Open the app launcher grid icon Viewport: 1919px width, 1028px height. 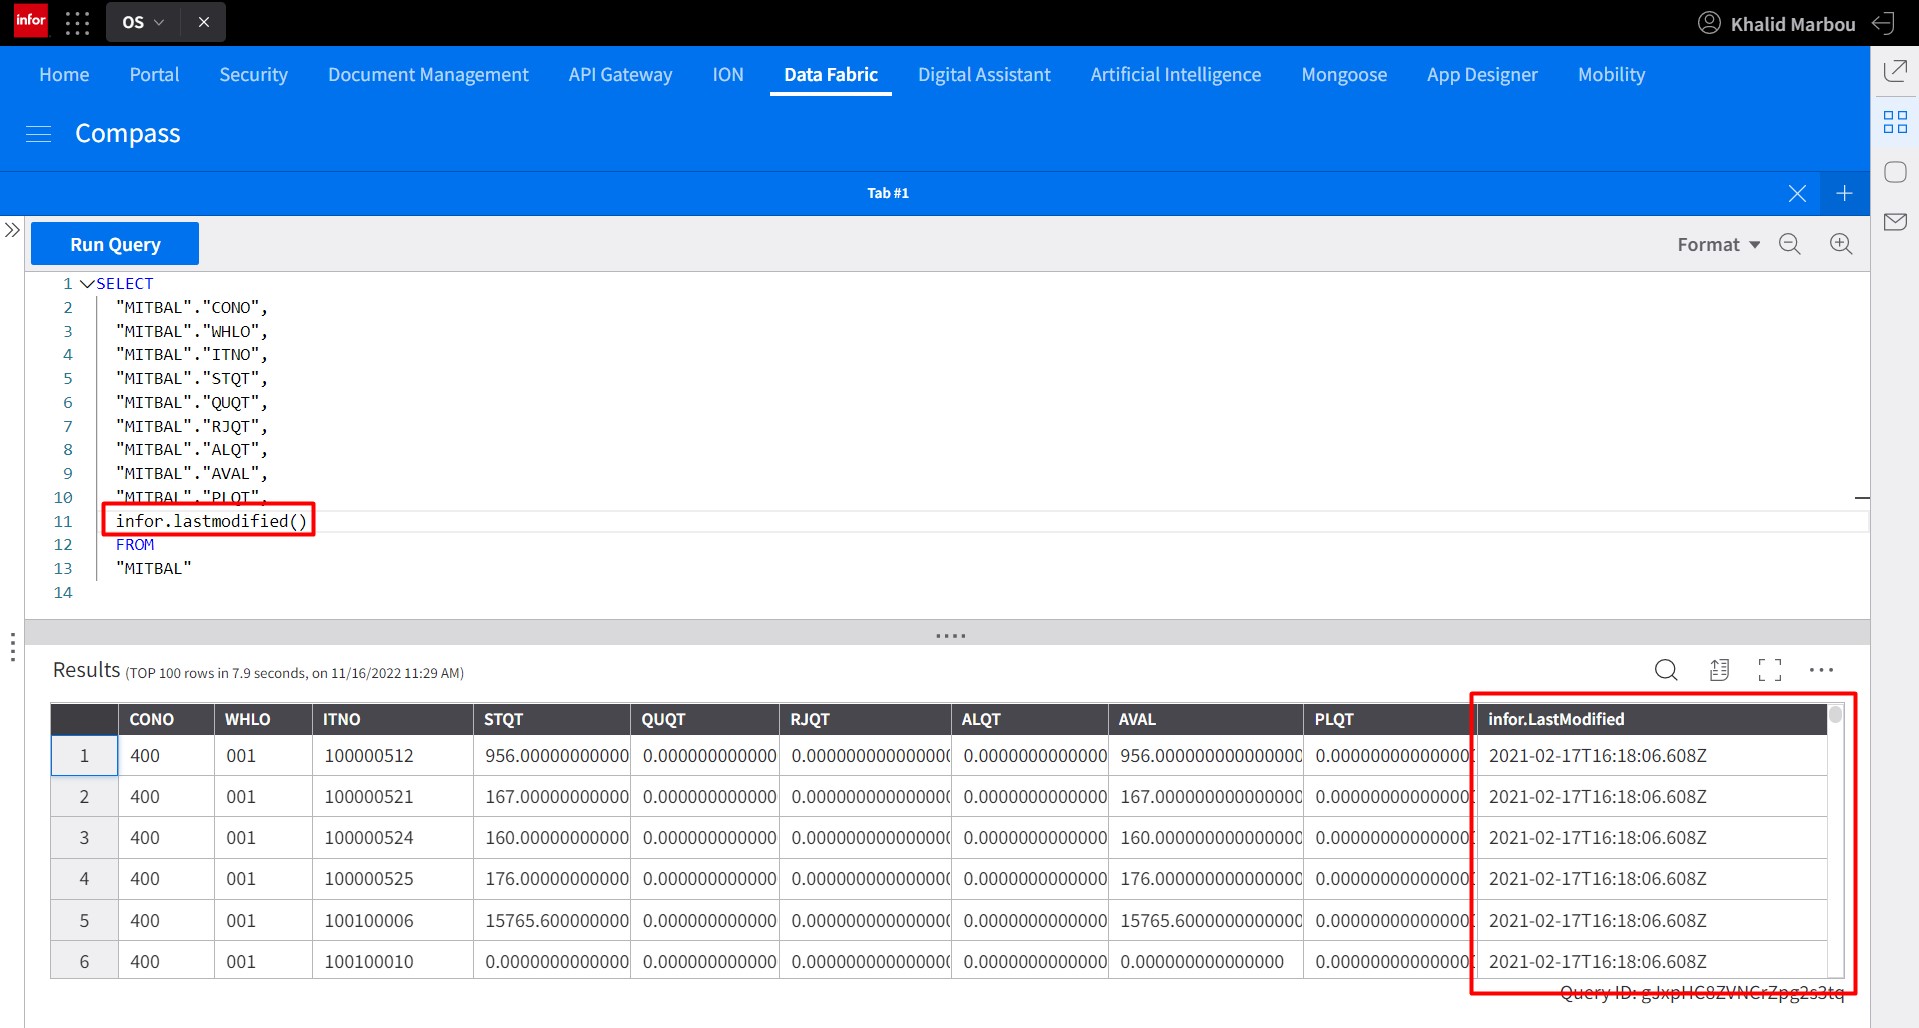click(77, 22)
